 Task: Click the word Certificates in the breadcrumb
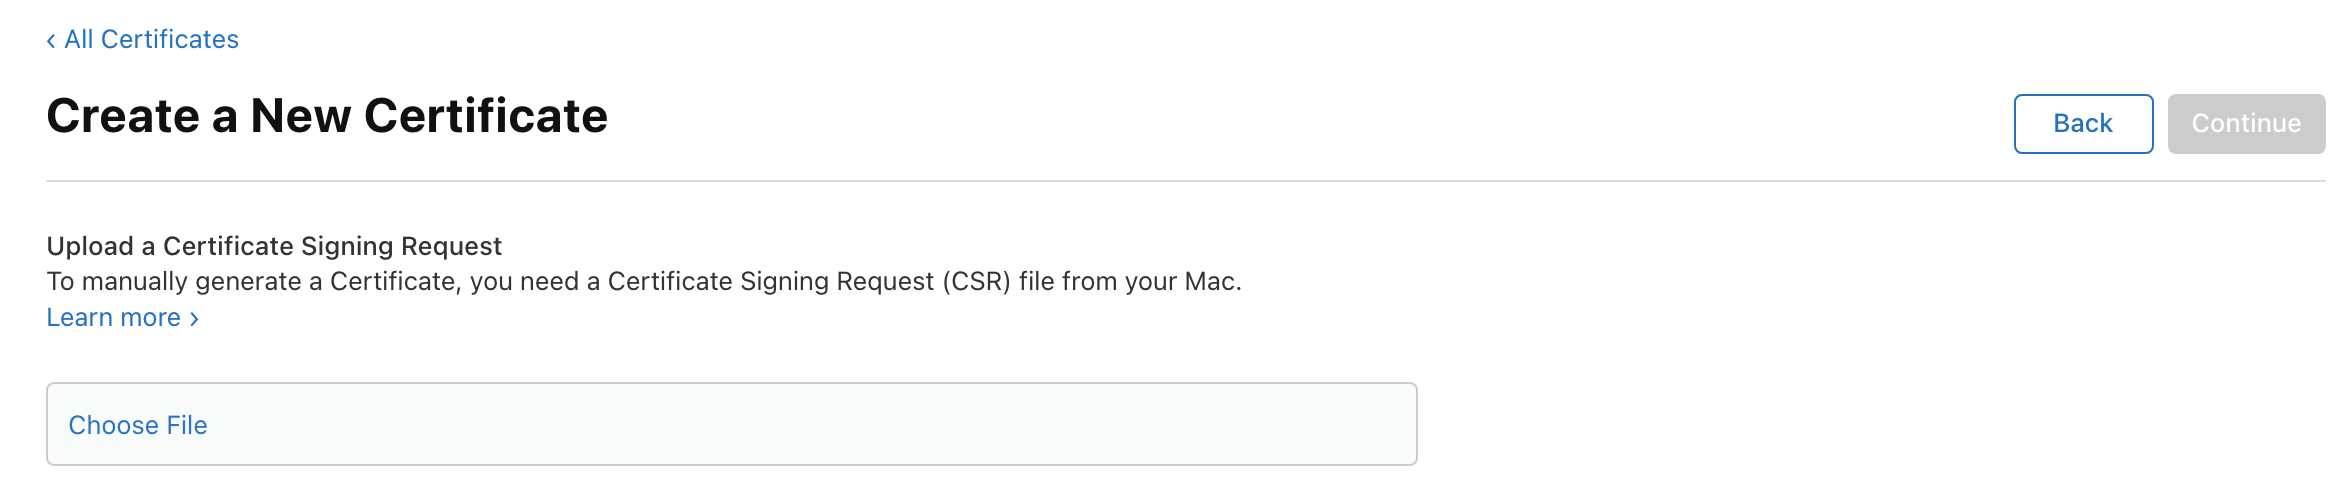tap(170, 40)
